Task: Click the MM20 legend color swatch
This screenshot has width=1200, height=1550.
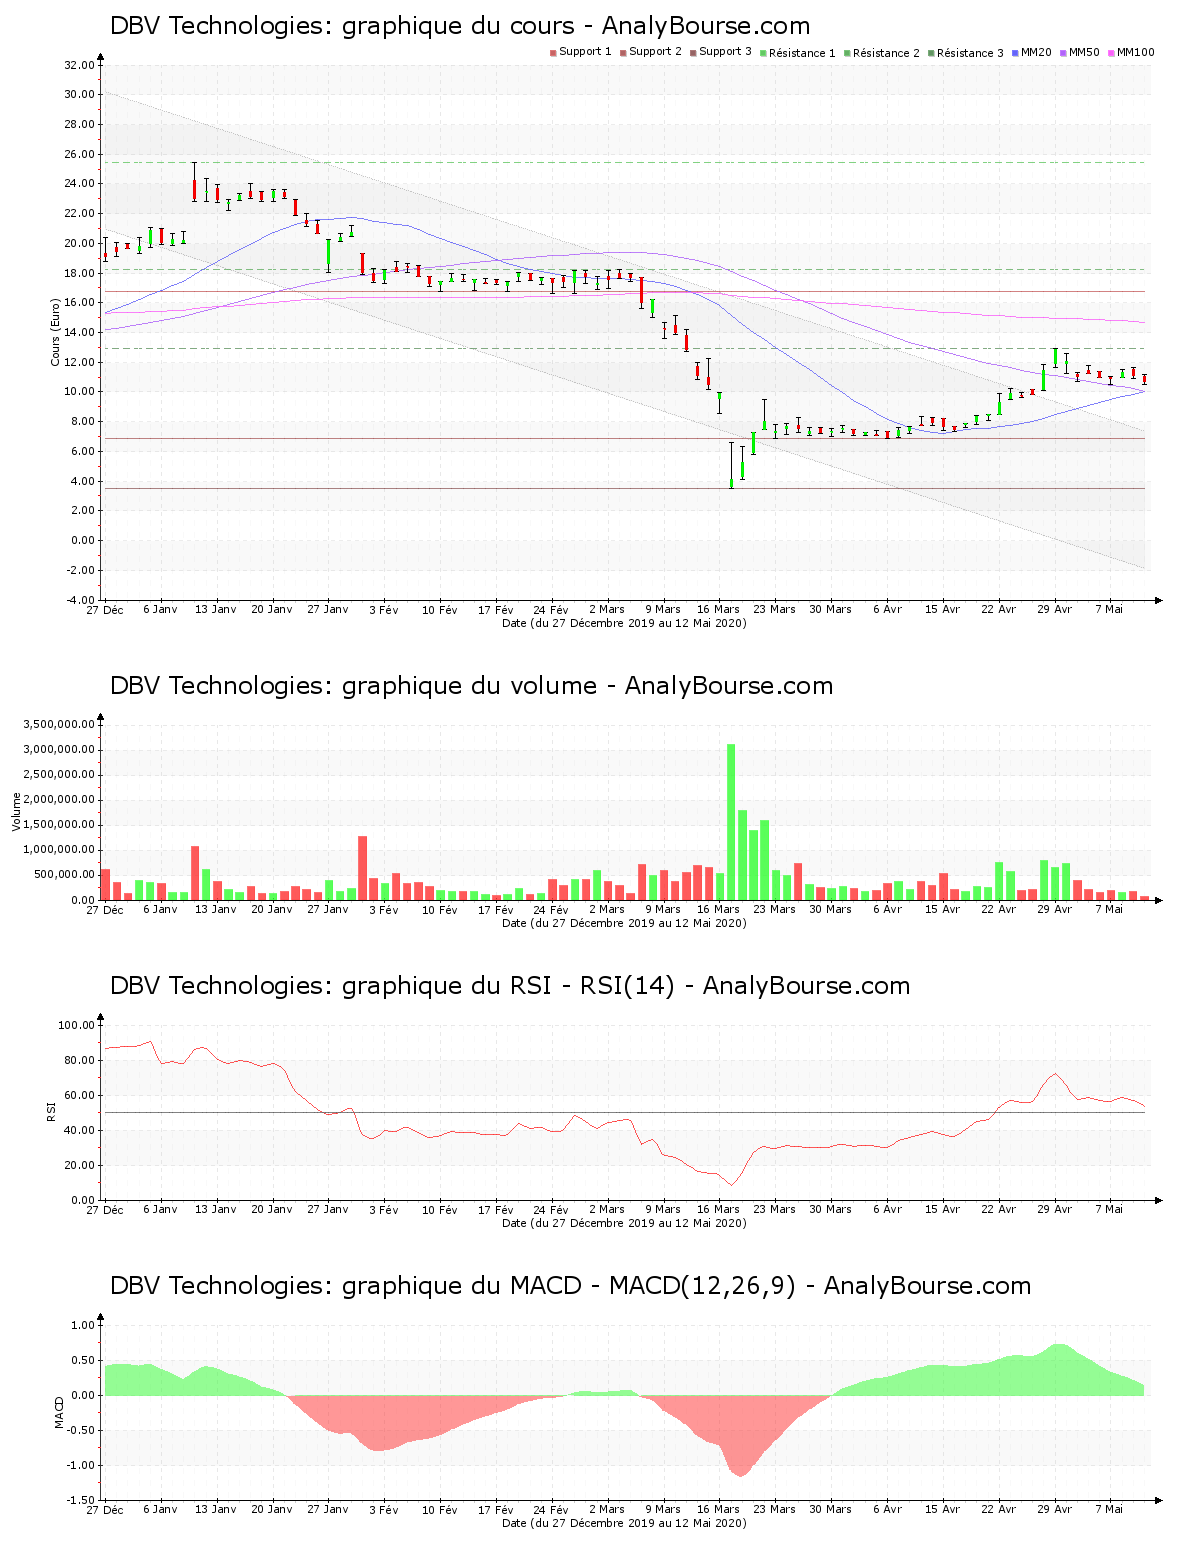Action: [1015, 53]
